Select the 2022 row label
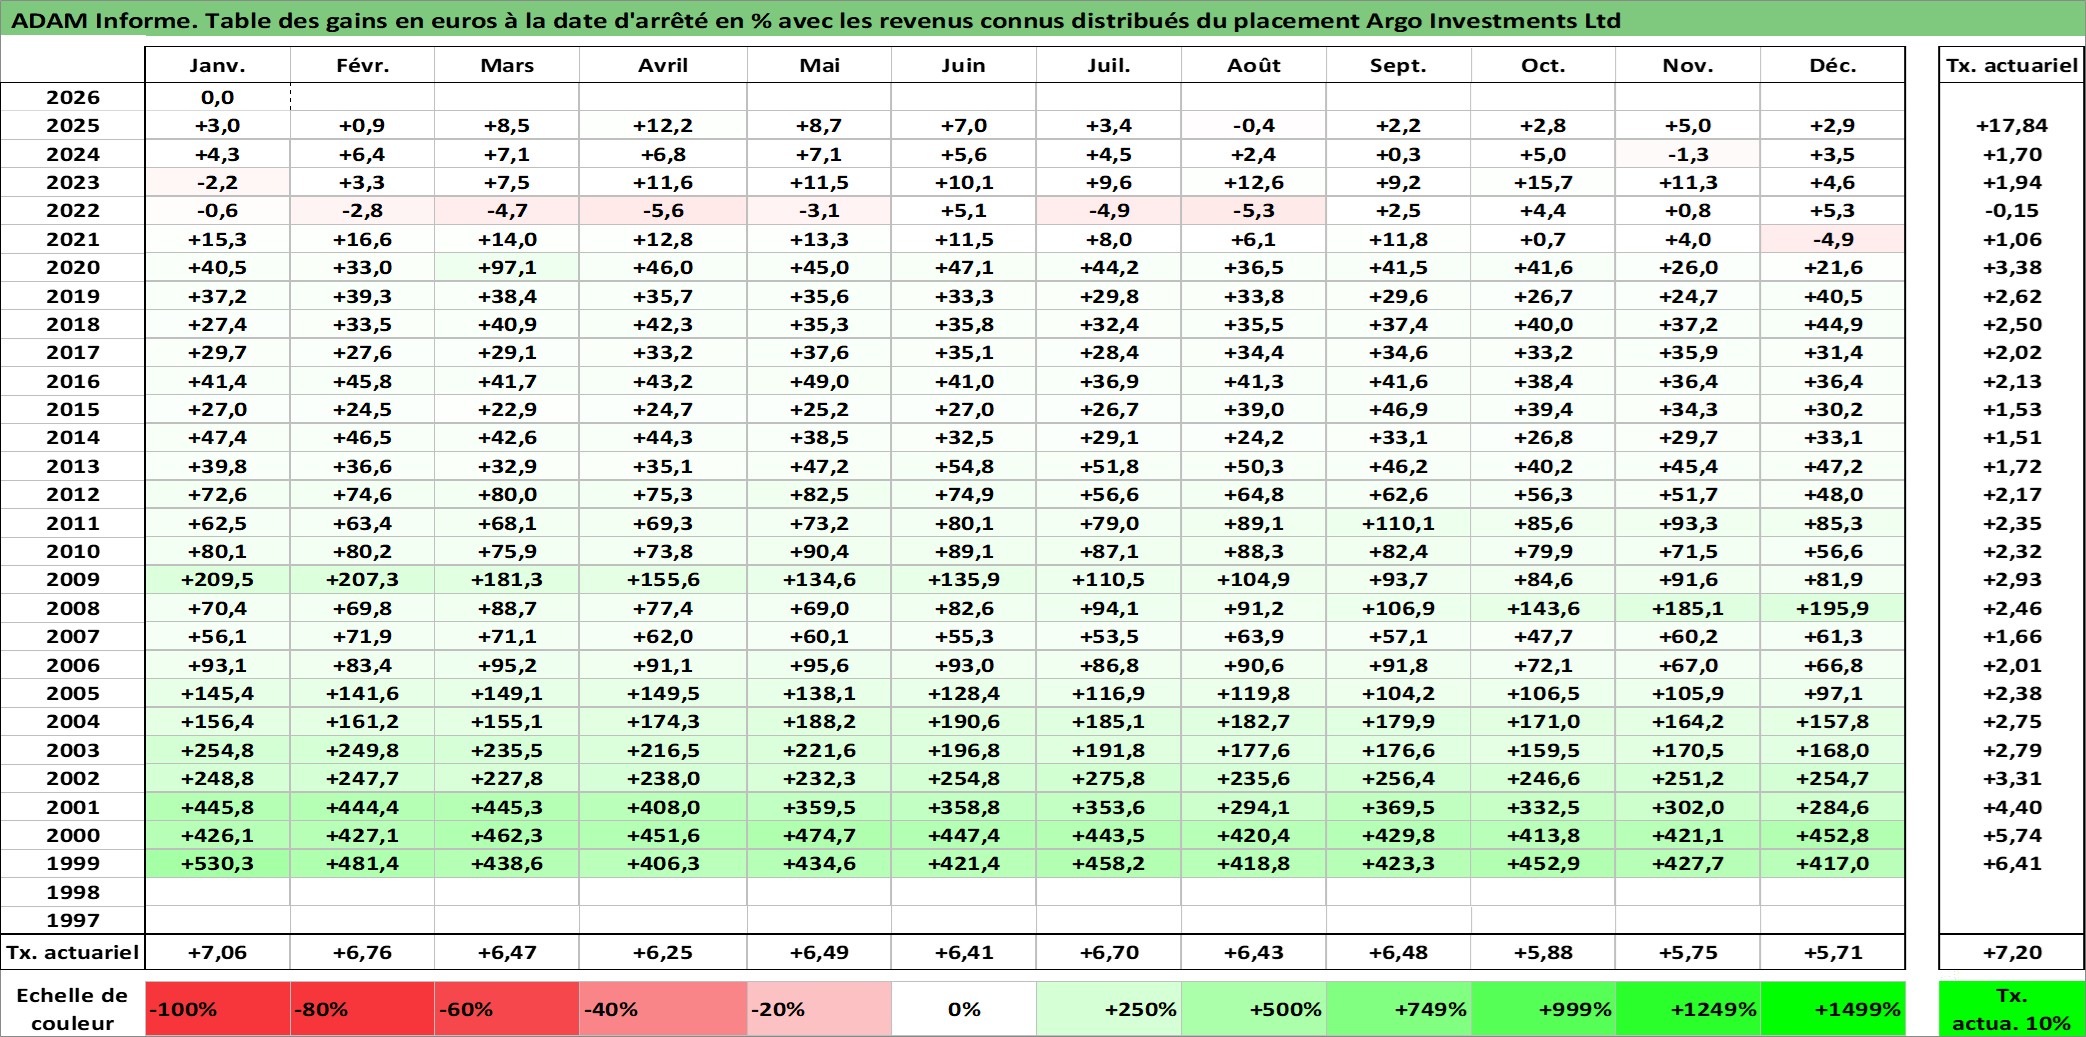 (x=73, y=210)
